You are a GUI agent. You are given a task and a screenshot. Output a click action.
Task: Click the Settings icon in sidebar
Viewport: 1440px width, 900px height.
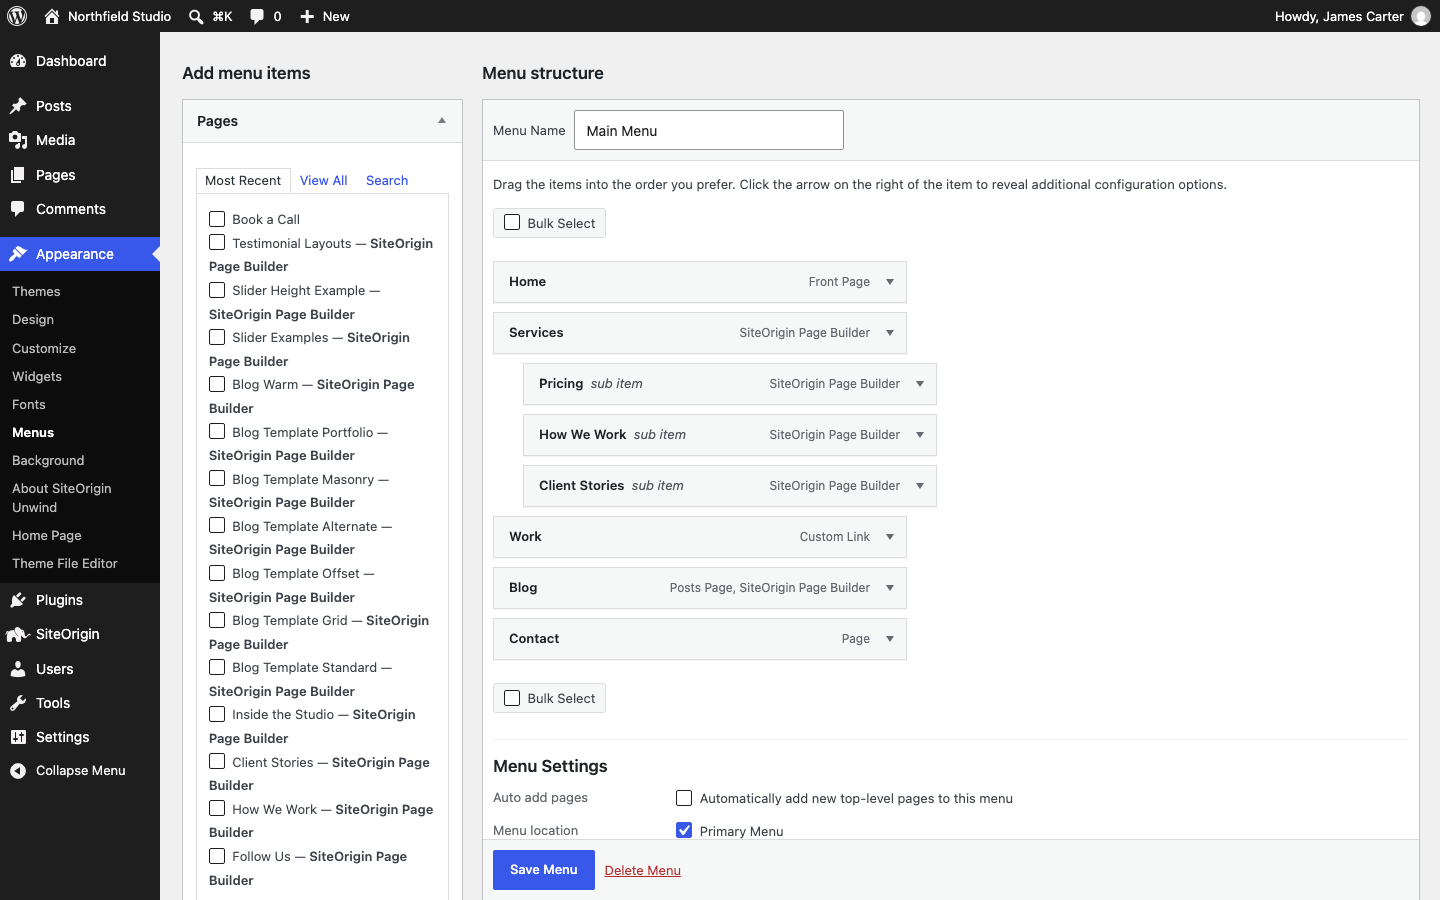(18, 737)
